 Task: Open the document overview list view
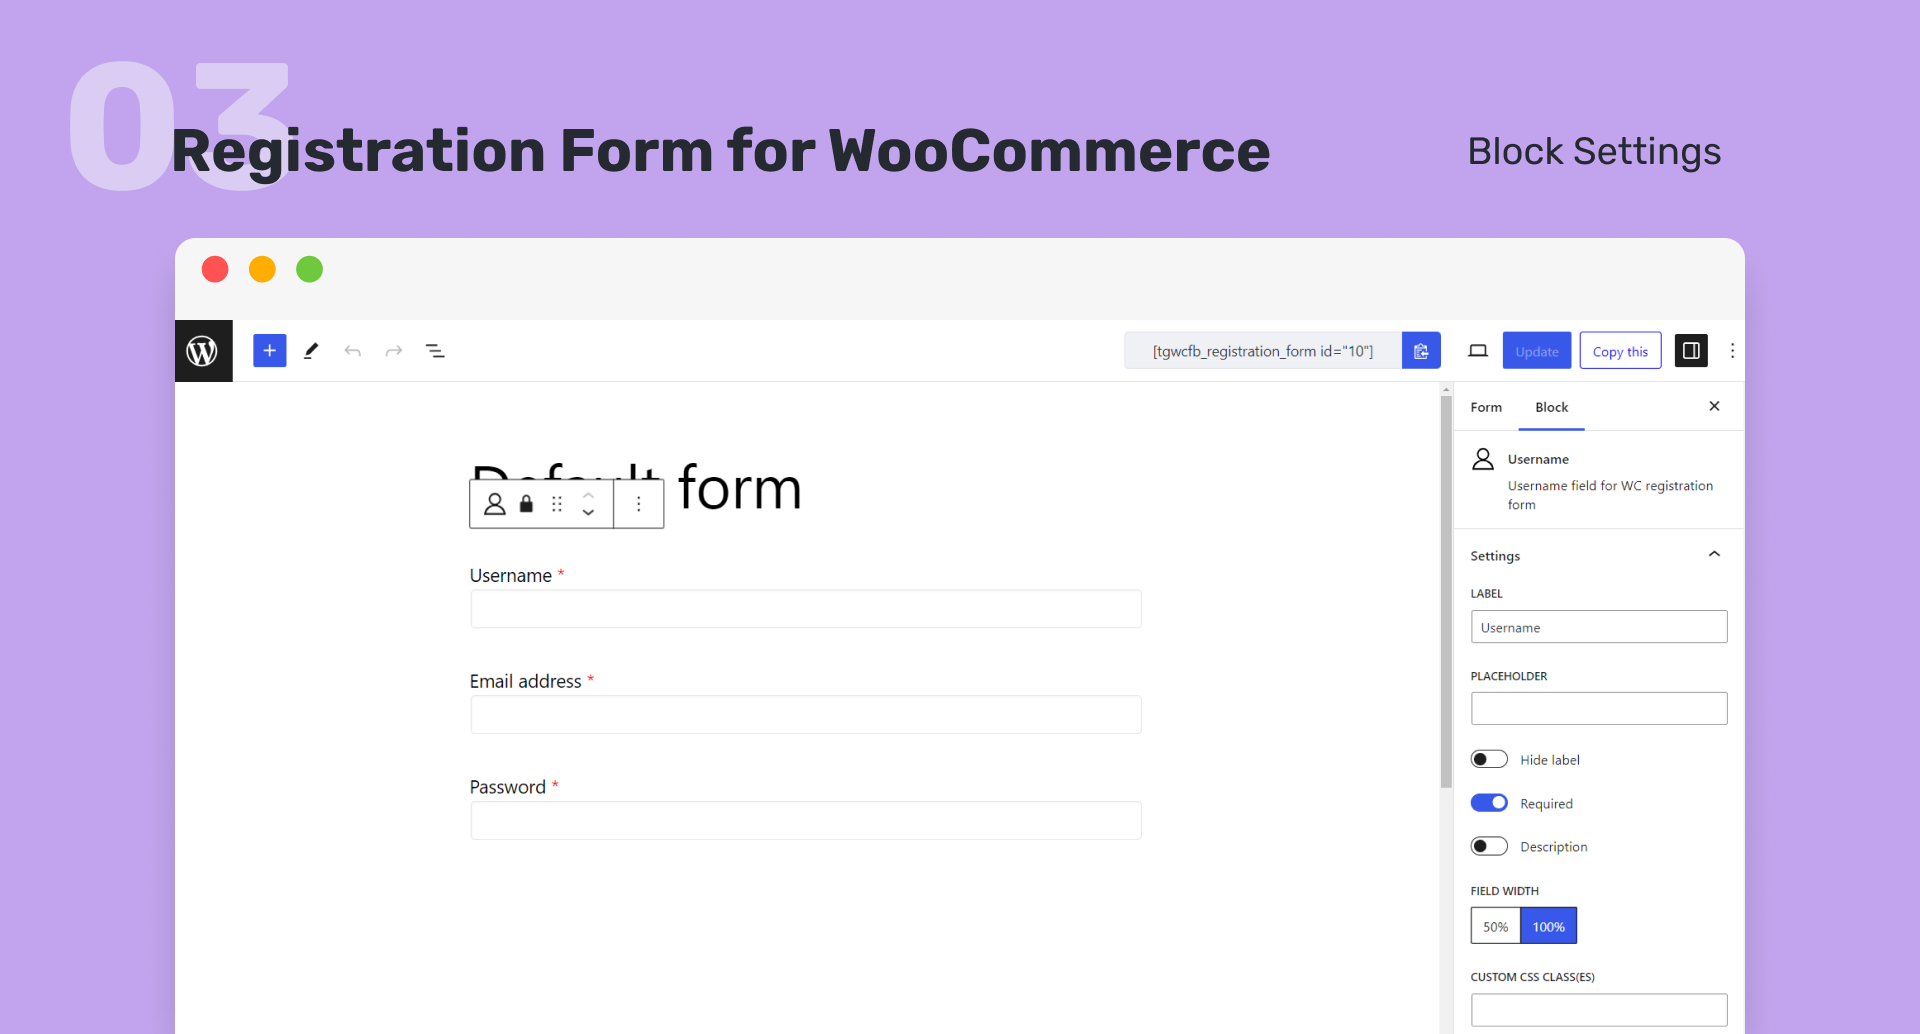click(x=435, y=351)
